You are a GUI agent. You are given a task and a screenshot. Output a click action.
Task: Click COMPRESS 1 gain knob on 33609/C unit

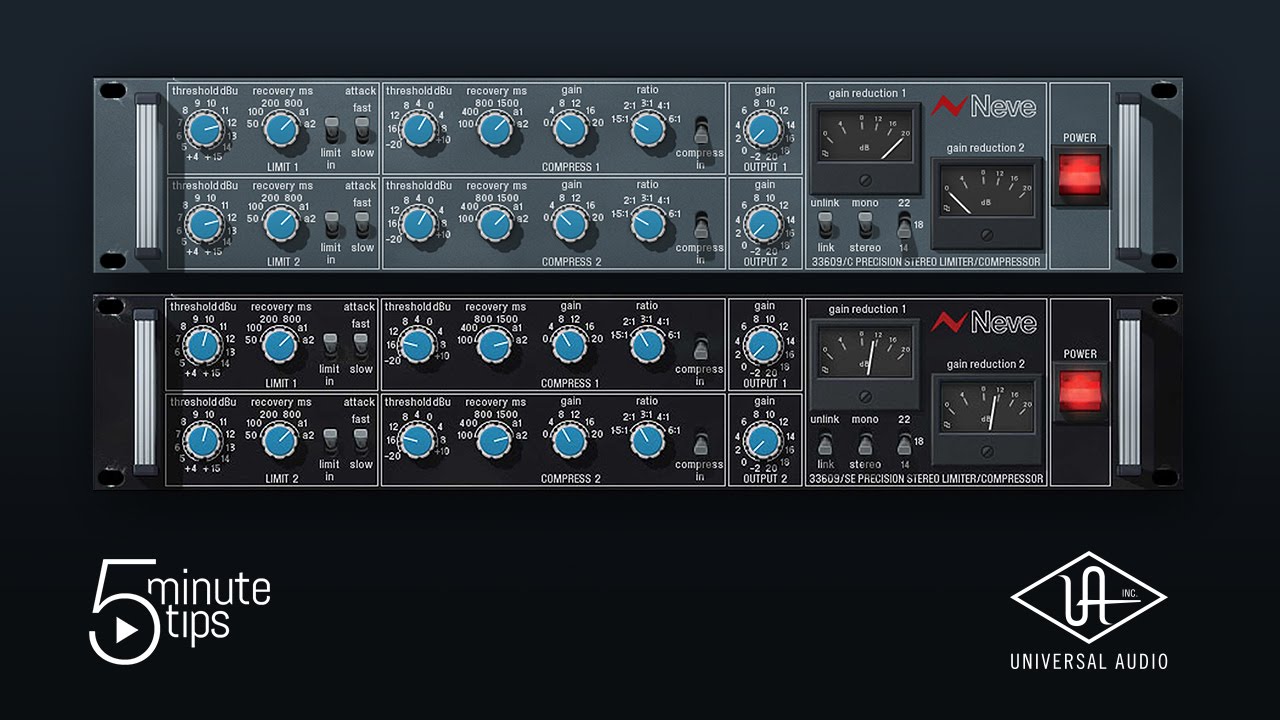tap(570, 128)
